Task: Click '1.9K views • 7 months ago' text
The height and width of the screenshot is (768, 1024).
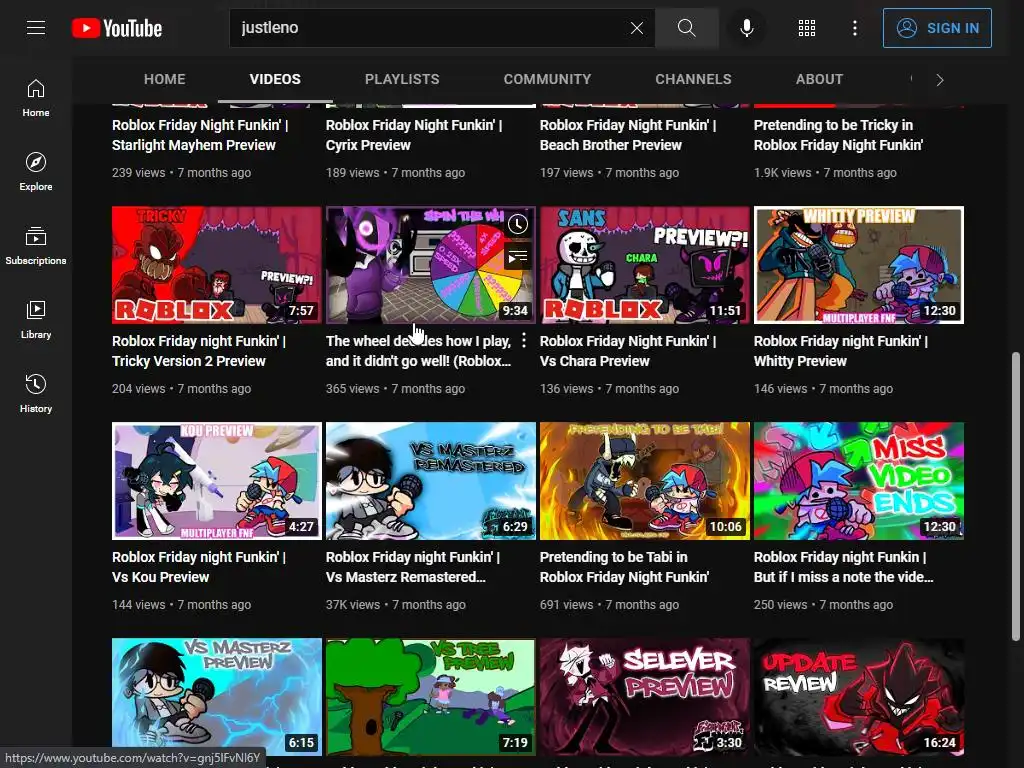Action: (825, 172)
